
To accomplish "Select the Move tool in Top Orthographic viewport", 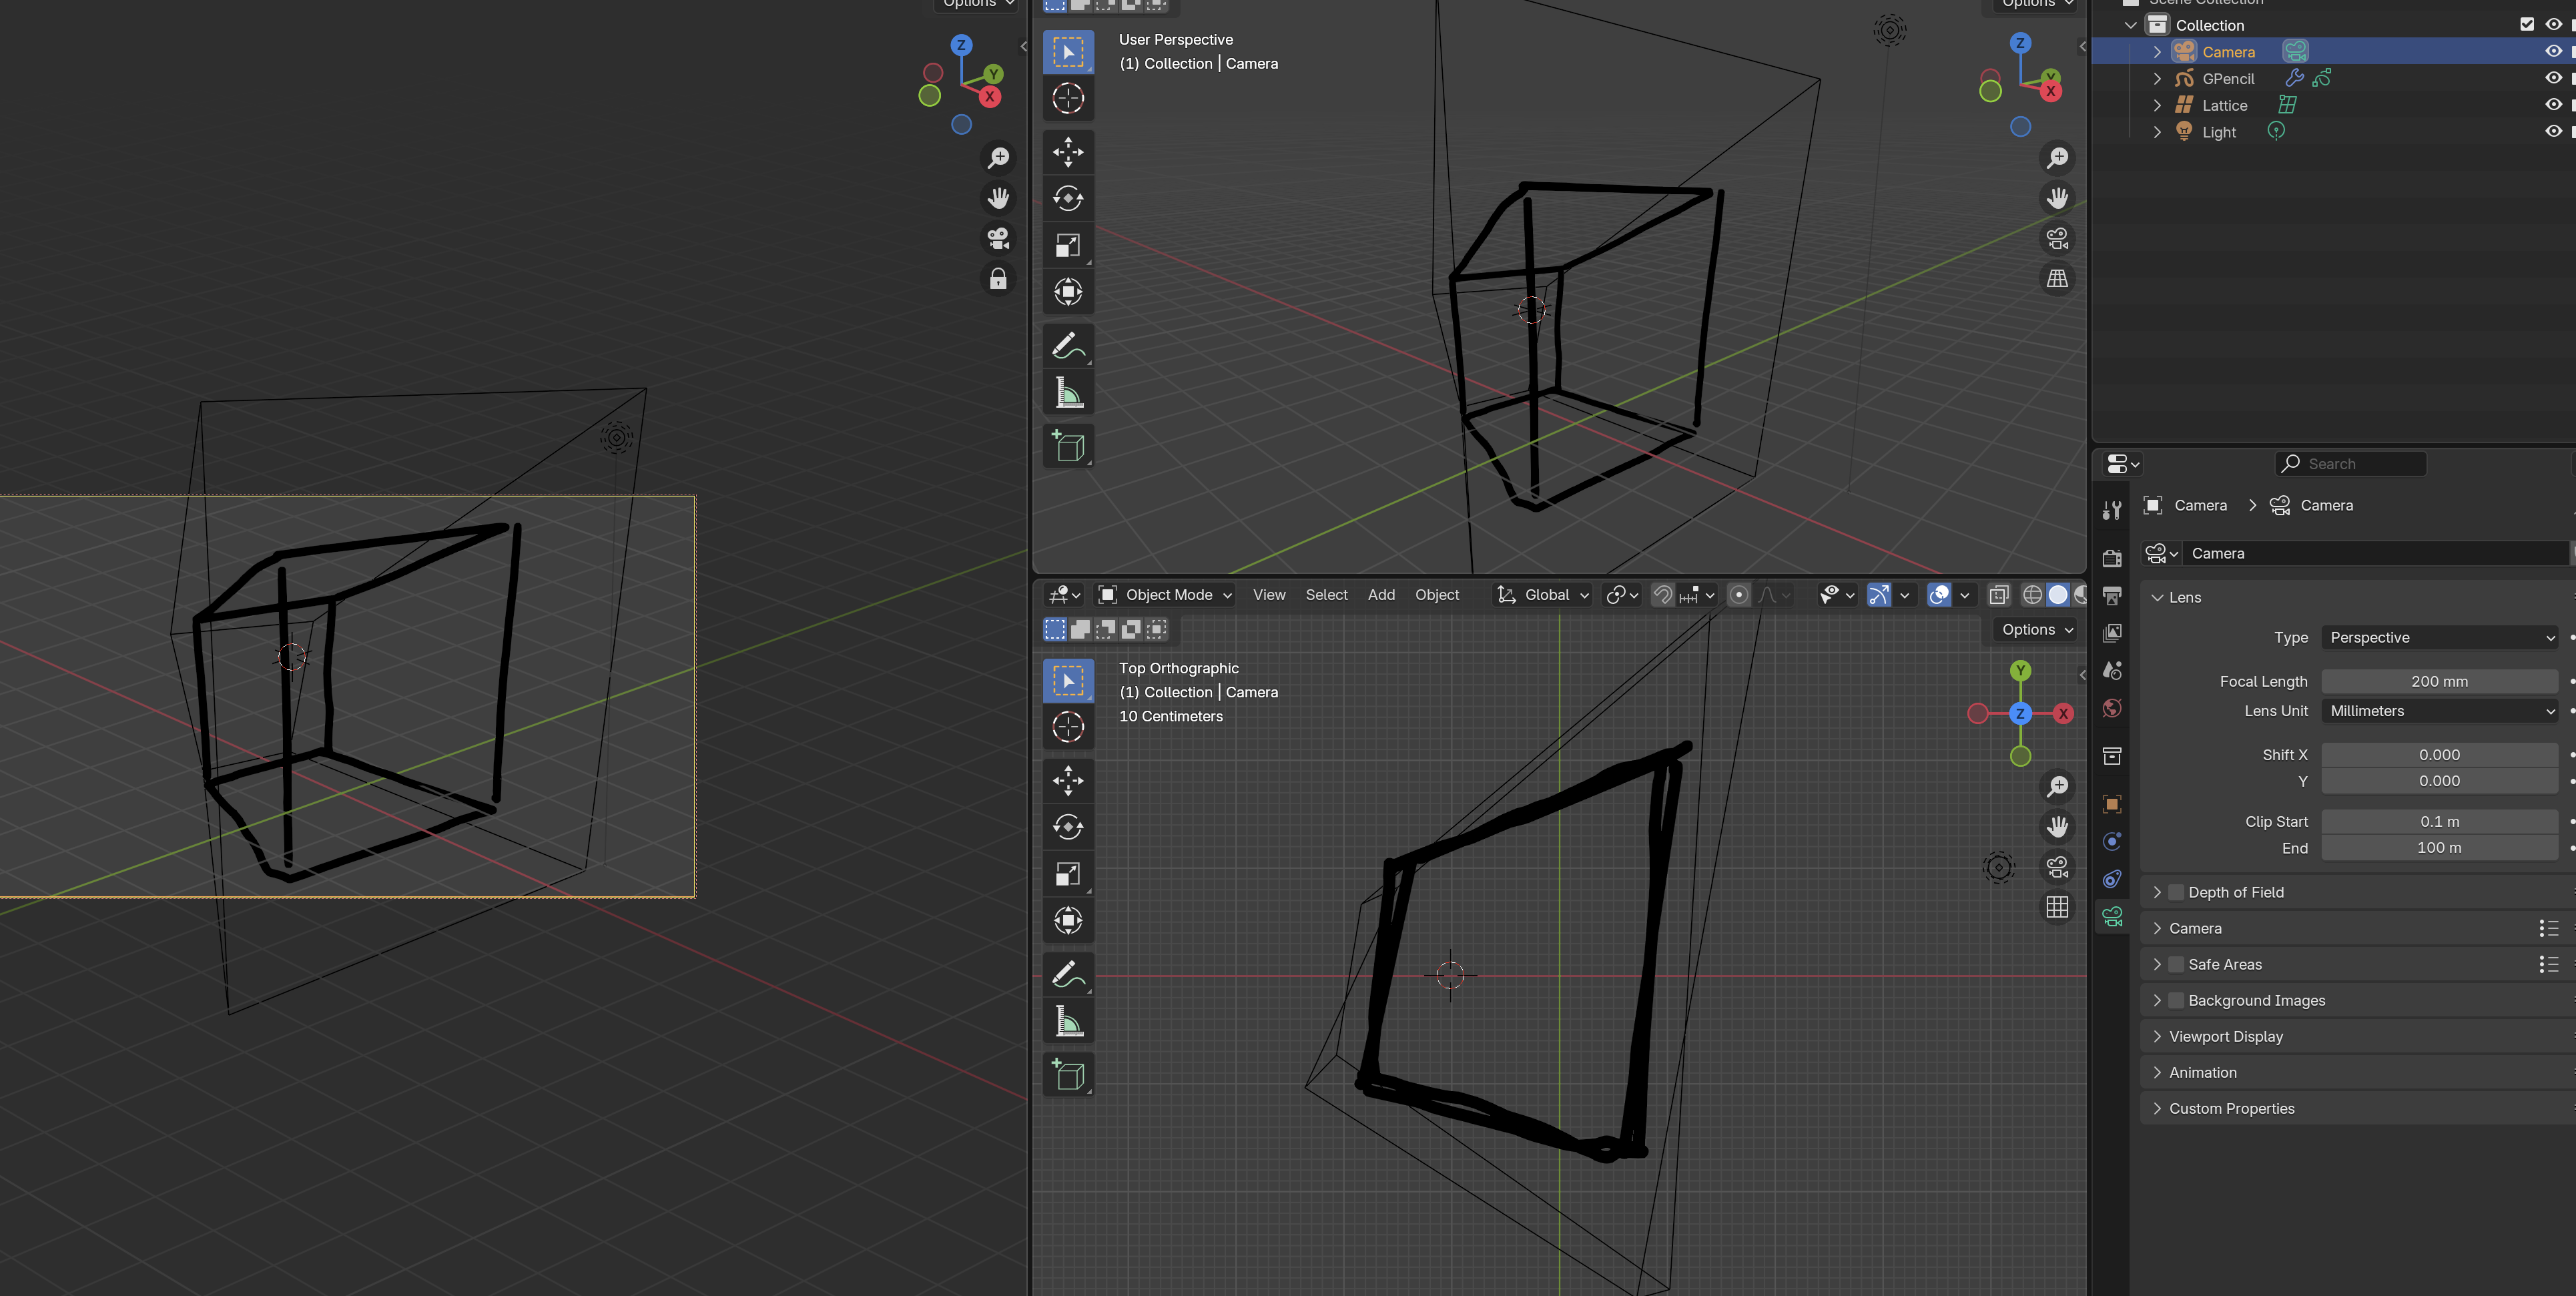I will click(1068, 781).
